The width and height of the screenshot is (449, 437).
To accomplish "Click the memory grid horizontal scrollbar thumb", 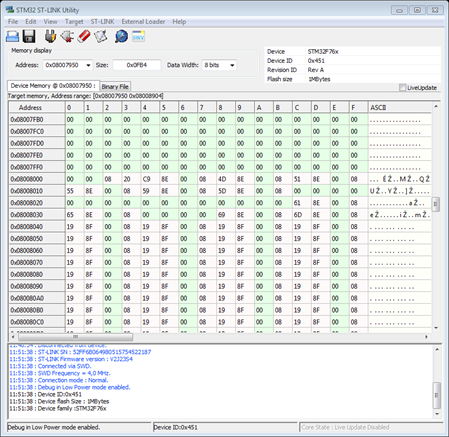I will point(75,337).
